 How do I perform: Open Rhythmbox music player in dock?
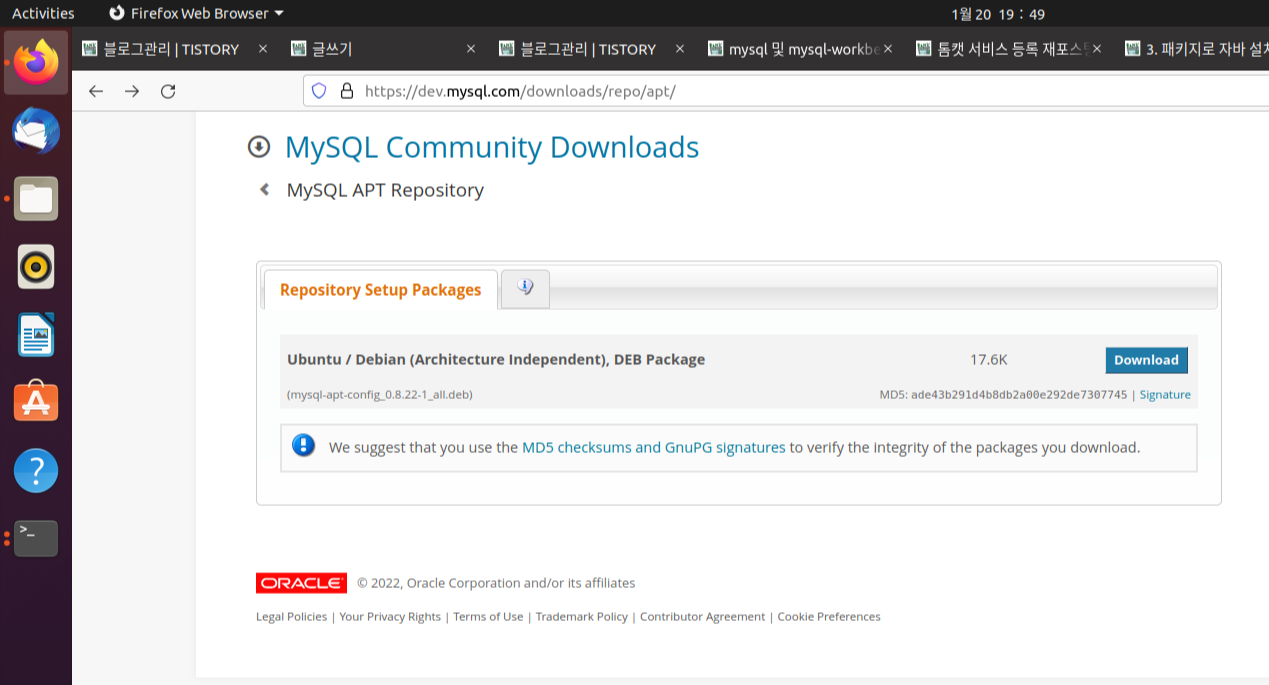pos(36,267)
